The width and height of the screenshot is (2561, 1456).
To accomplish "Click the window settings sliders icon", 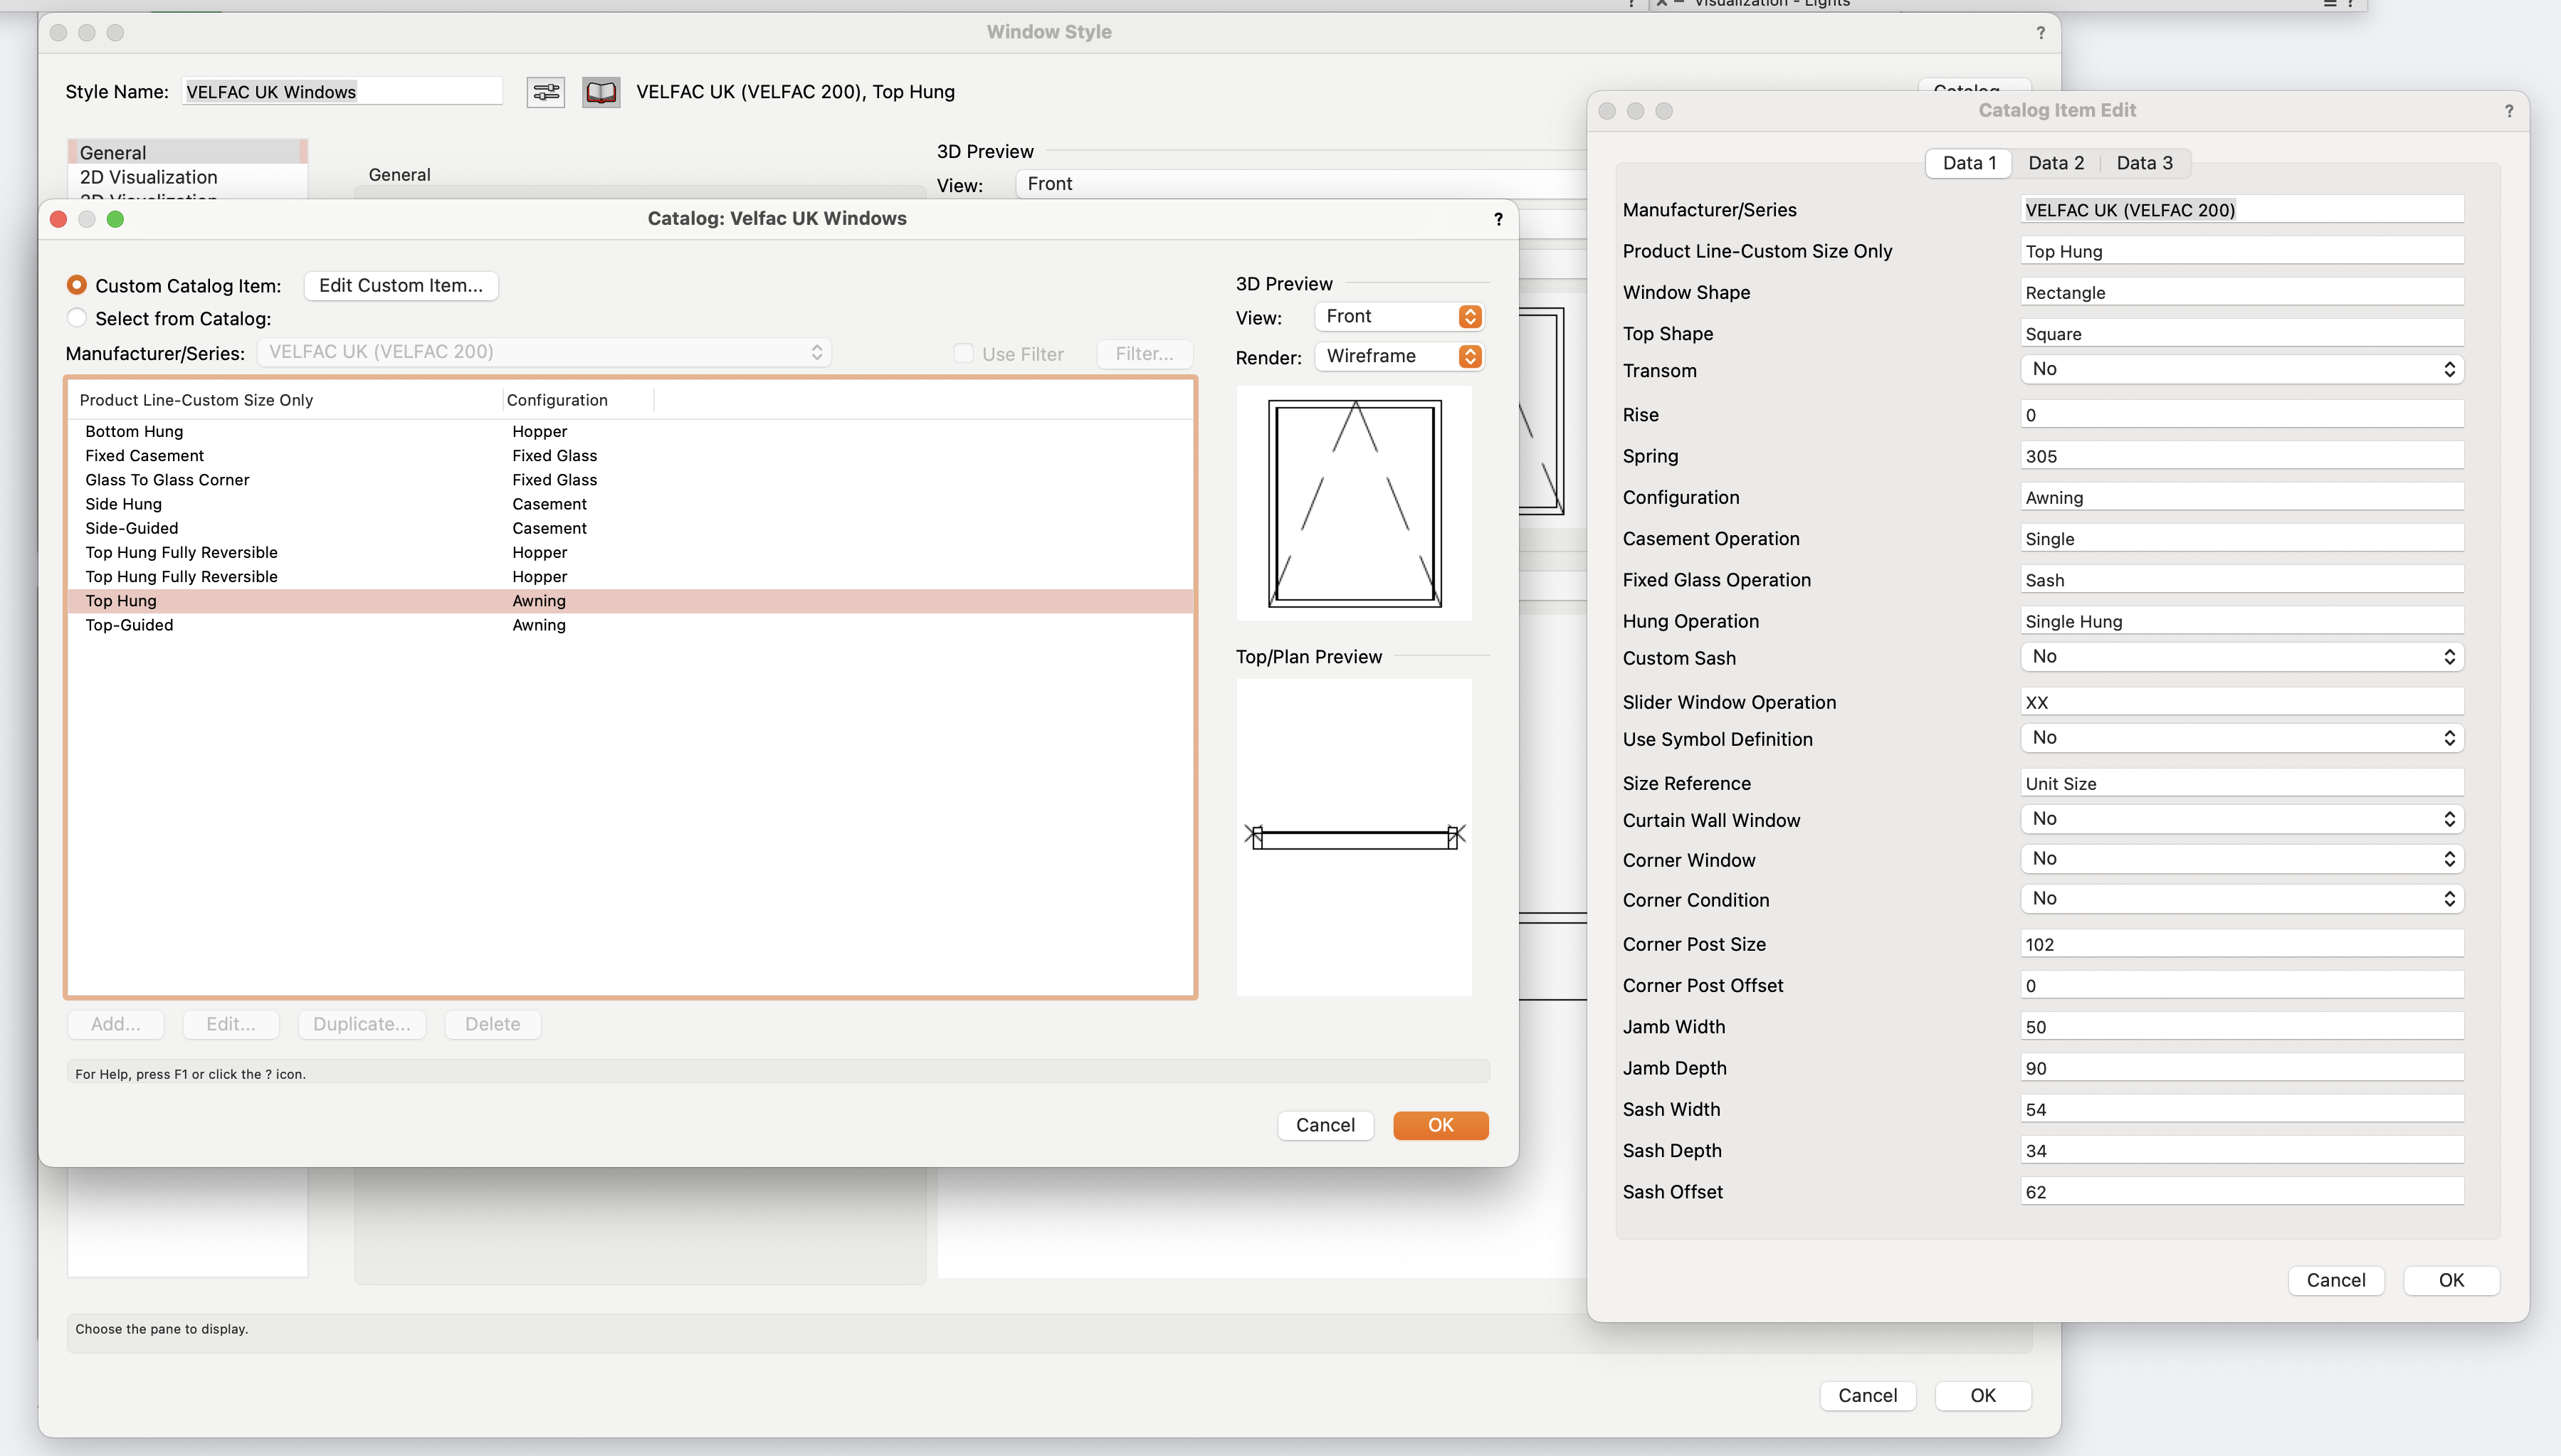I will click(x=545, y=91).
